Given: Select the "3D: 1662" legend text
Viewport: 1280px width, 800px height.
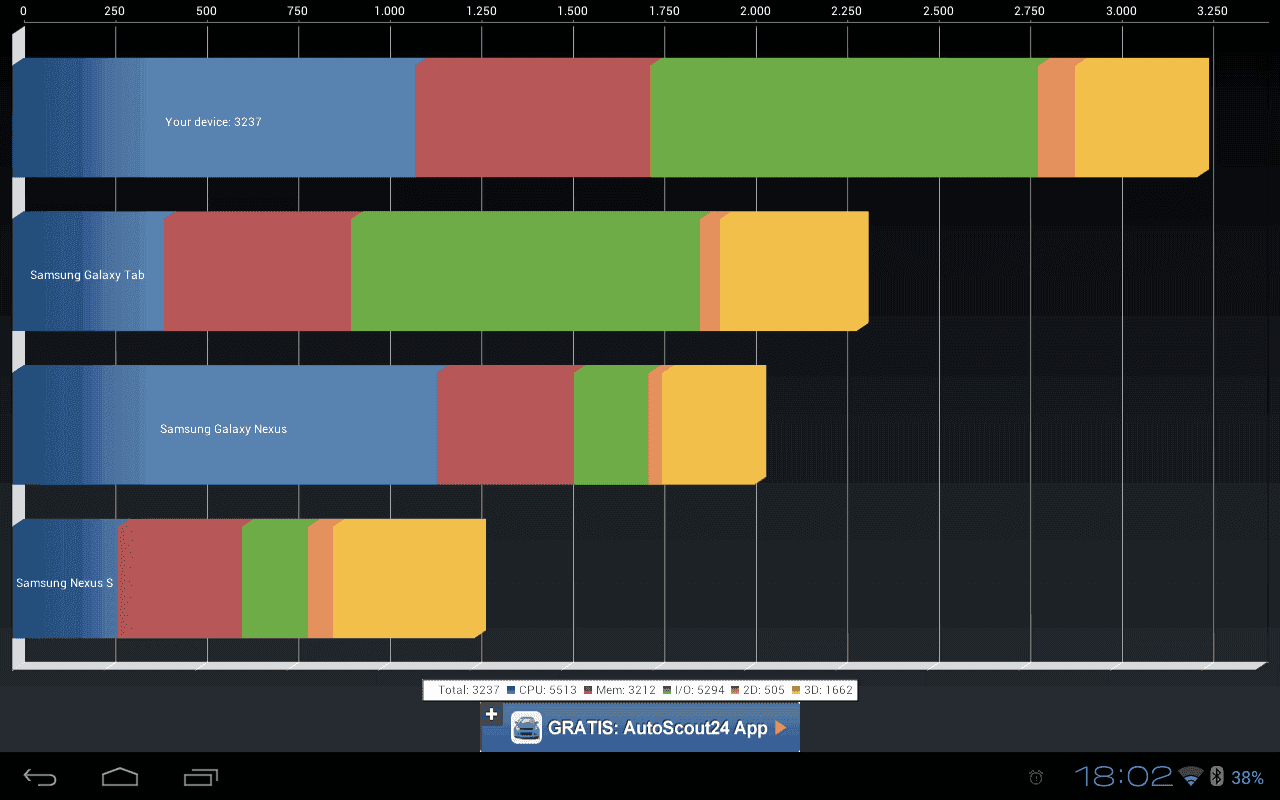Looking at the screenshot, I should 828,690.
